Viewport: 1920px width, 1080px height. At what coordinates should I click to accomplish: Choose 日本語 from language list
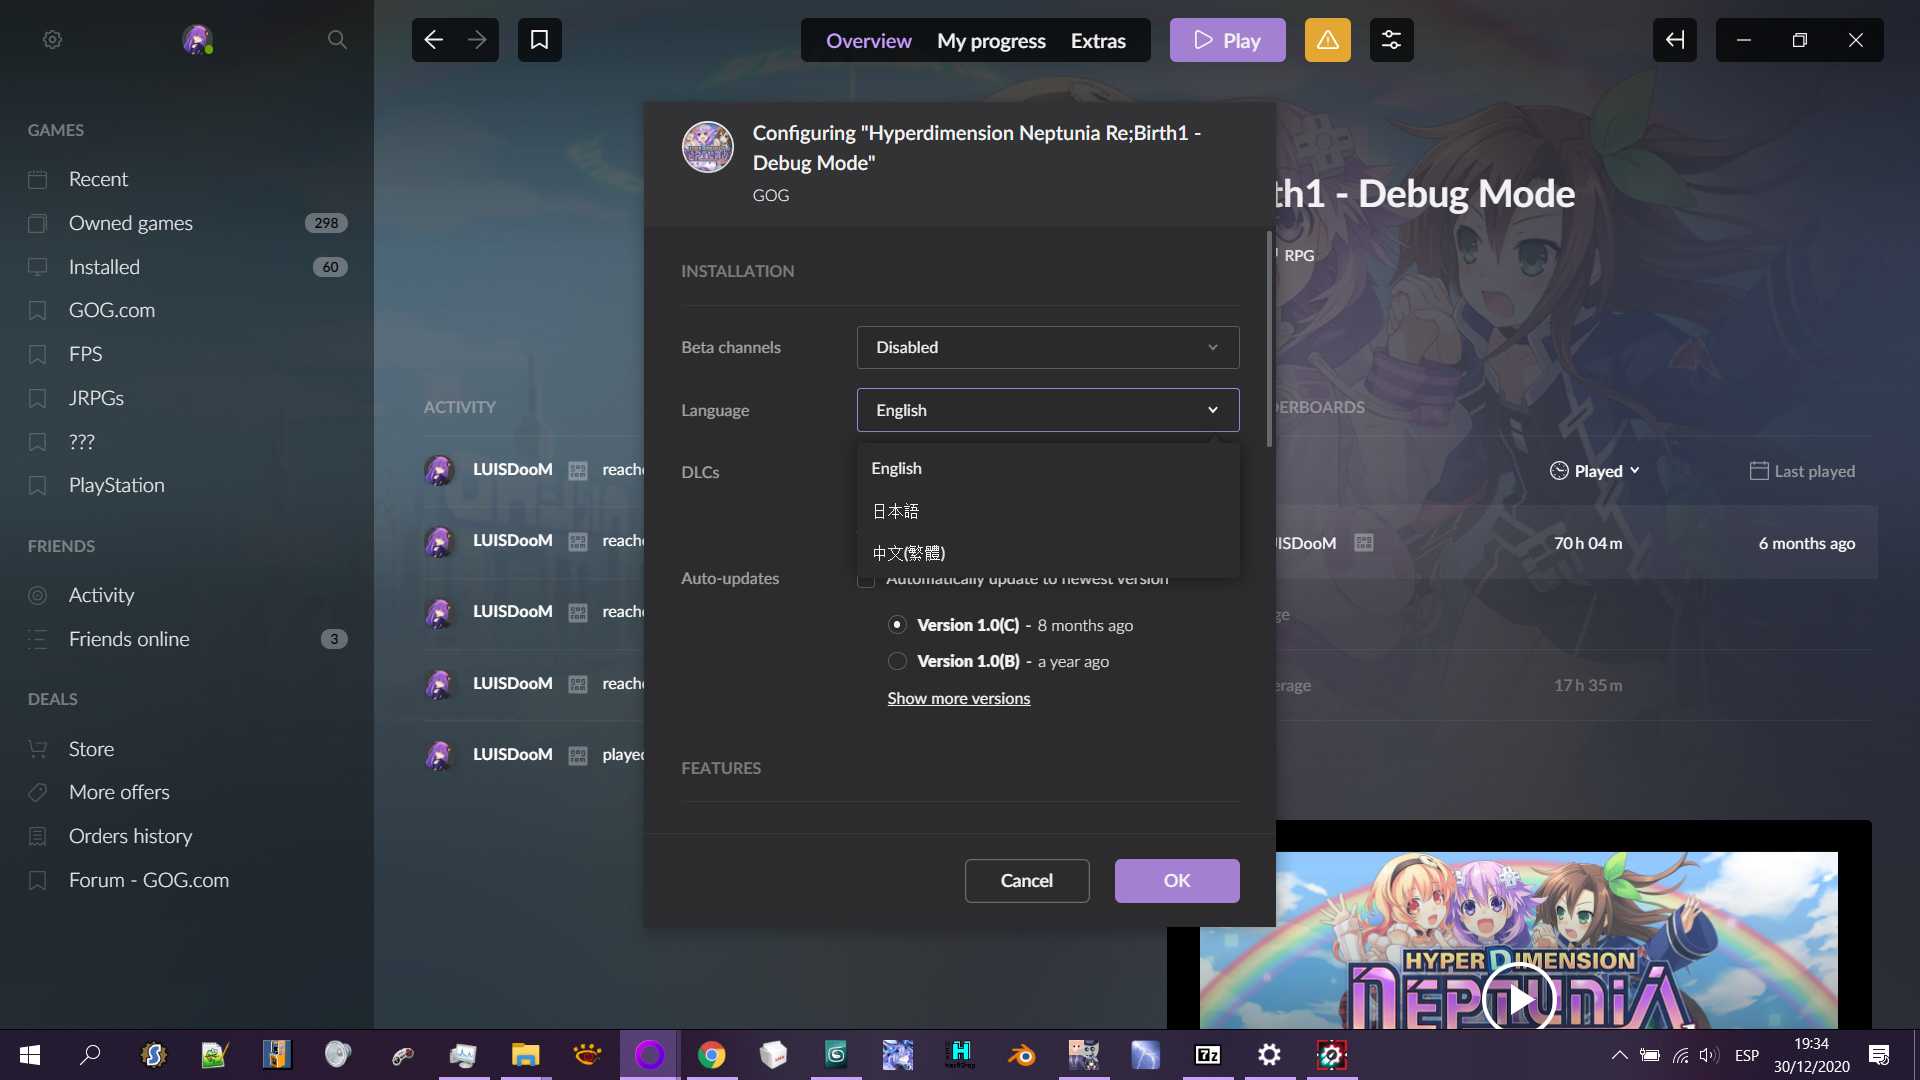[x=1048, y=511]
